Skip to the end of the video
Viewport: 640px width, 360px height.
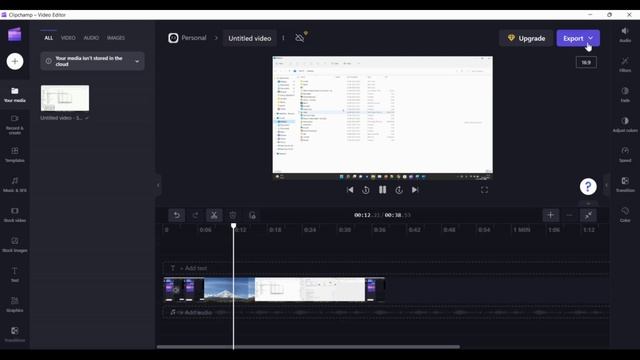point(415,190)
